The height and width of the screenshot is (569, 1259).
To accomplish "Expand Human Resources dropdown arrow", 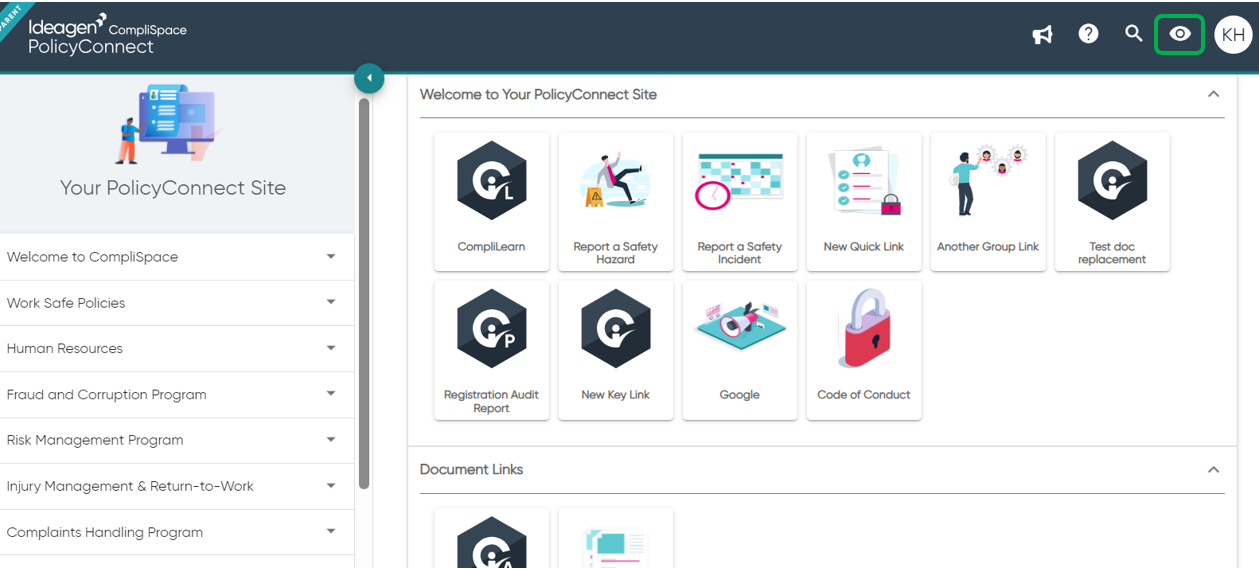I will tap(331, 348).
